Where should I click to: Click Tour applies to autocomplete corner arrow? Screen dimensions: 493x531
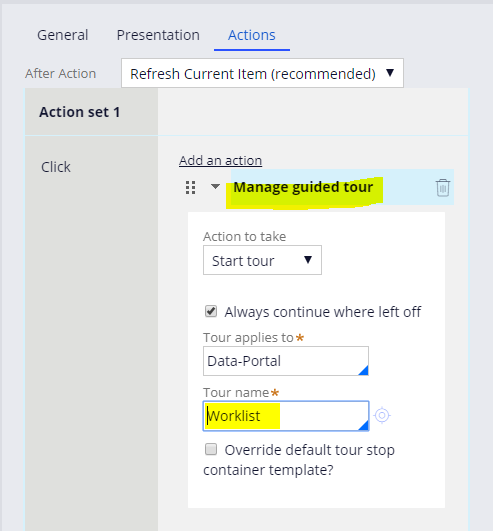[x=363, y=370]
